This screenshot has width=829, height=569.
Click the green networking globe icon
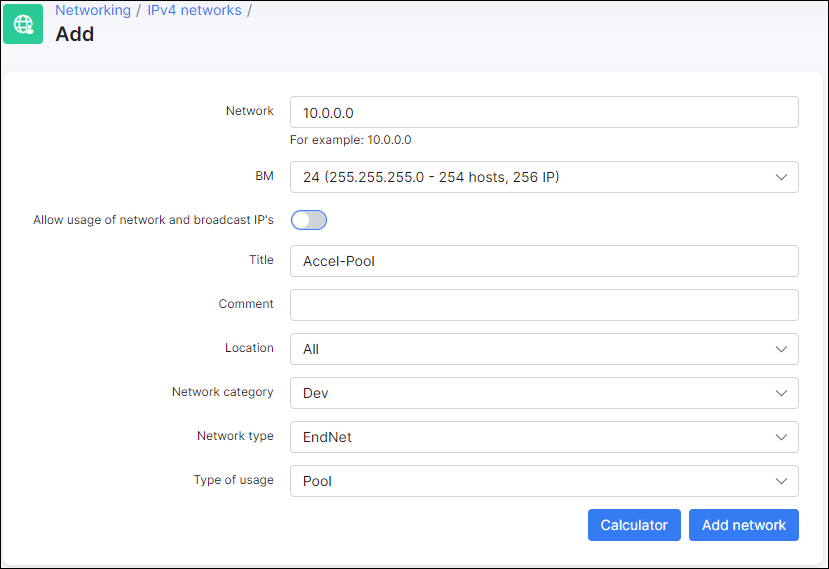[x=23, y=24]
